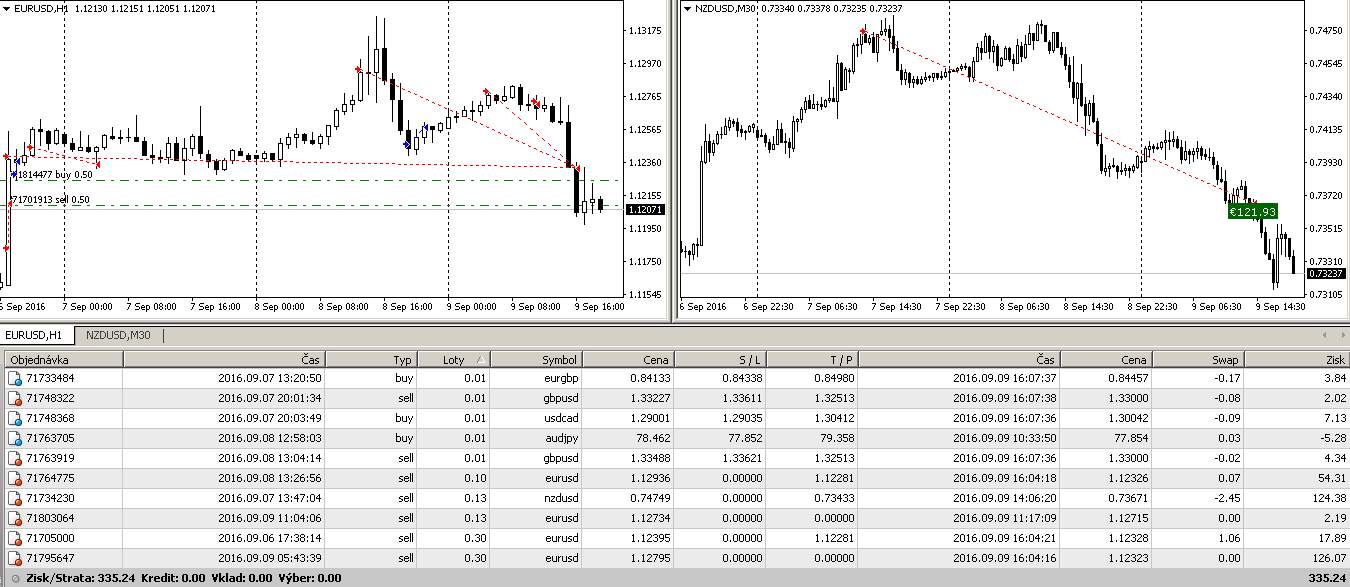The width and height of the screenshot is (1350, 587).
Task: Click the order icon for ticket 71764775
Action: pyautogui.click(x=14, y=479)
